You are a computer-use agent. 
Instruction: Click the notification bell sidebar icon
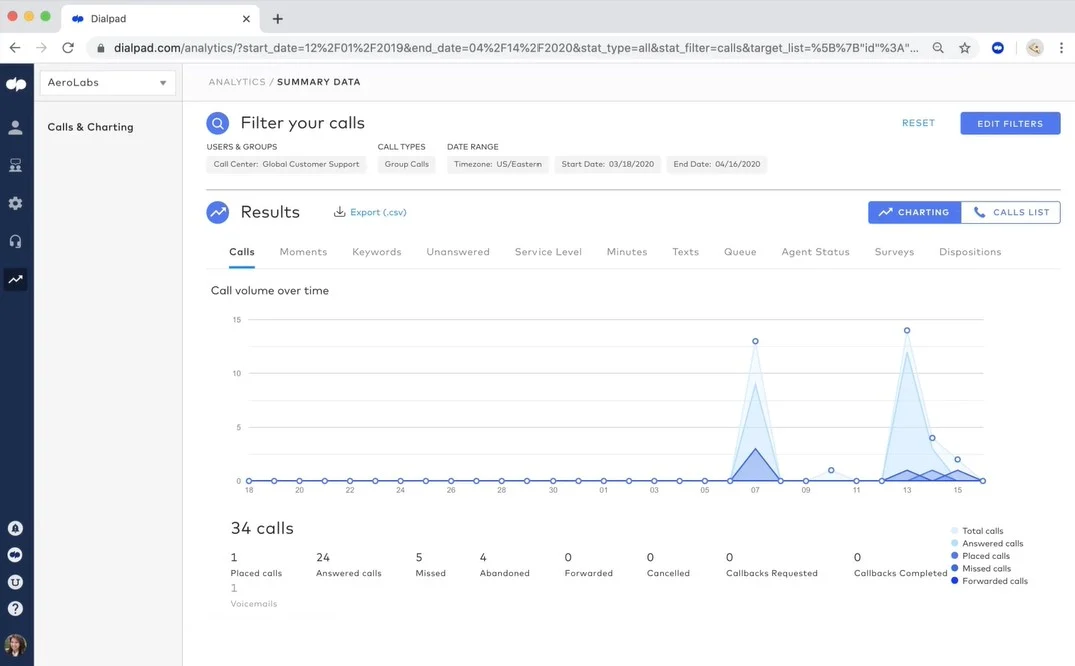(15, 528)
